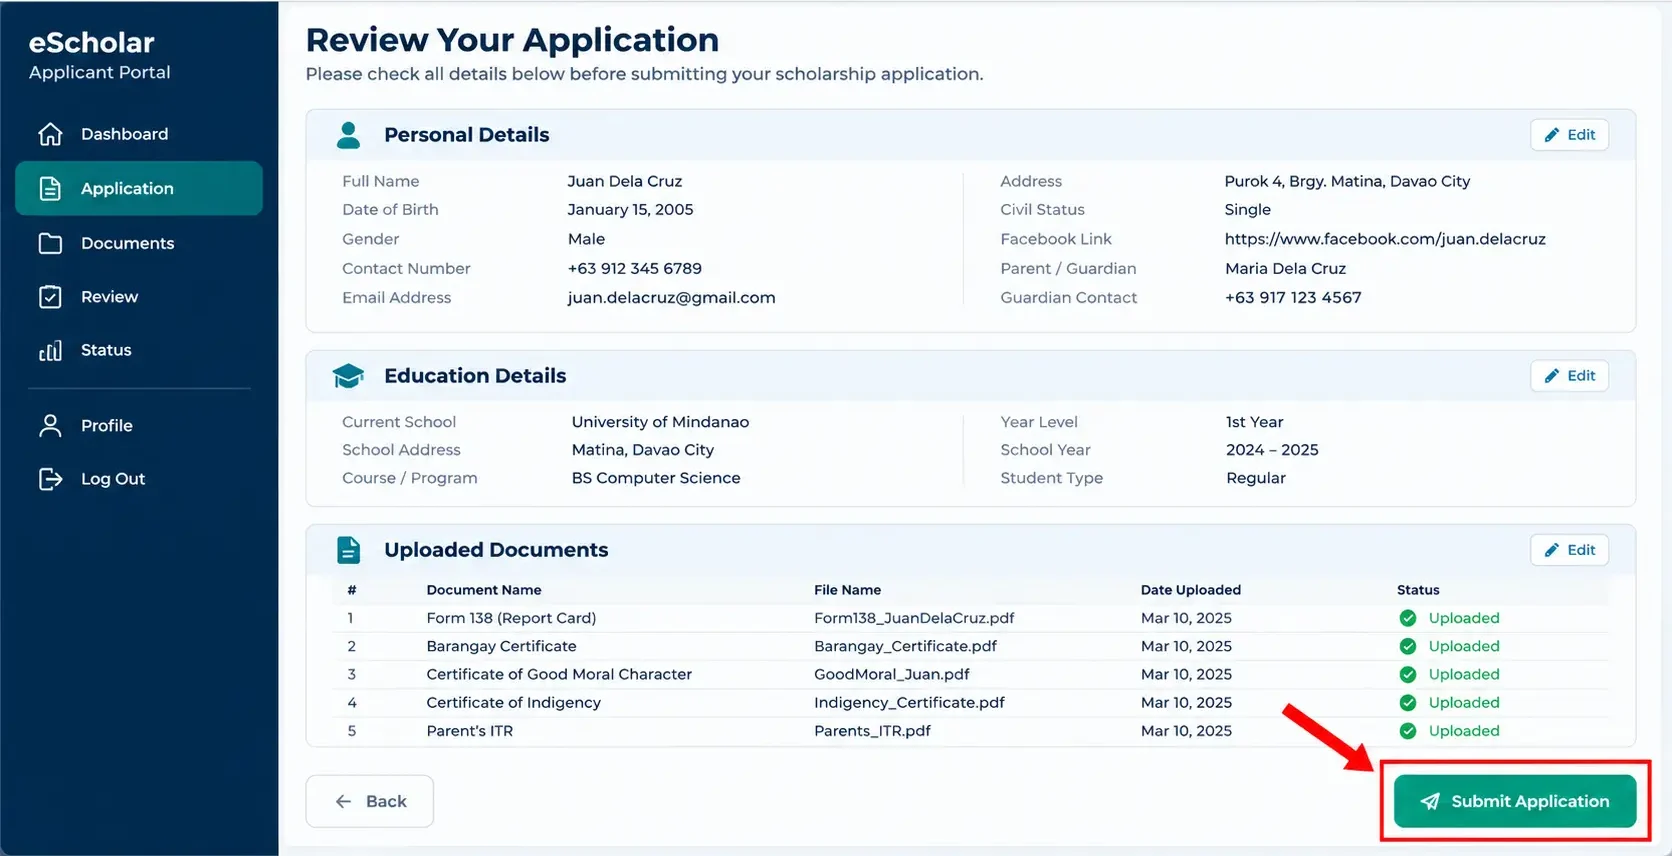Viewport: 1672px width, 856px height.
Task: Click the Back button
Action: (x=370, y=801)
